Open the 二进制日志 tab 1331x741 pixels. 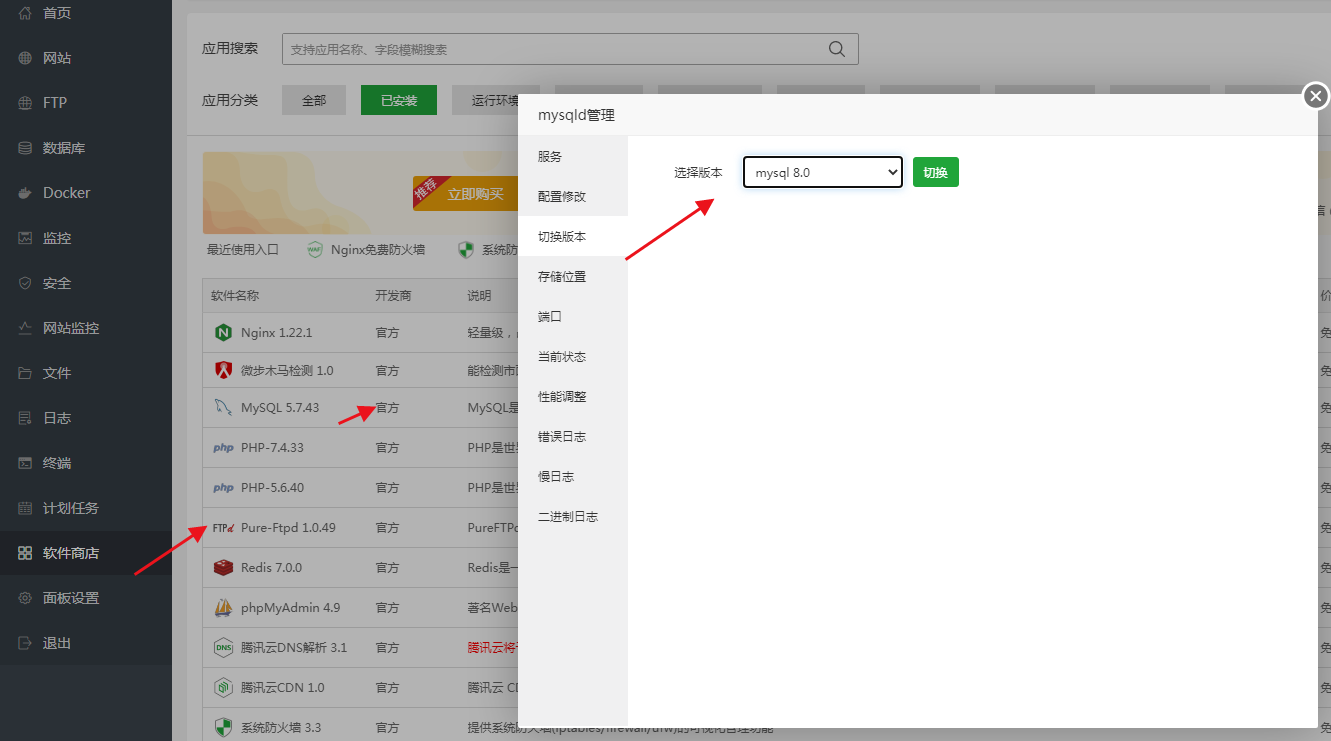click(x=573, y=516)
